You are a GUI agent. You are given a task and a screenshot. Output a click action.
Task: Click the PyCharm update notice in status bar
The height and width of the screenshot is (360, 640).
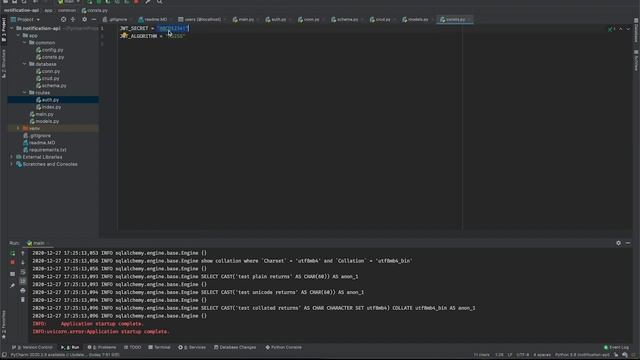click(65, 355)
